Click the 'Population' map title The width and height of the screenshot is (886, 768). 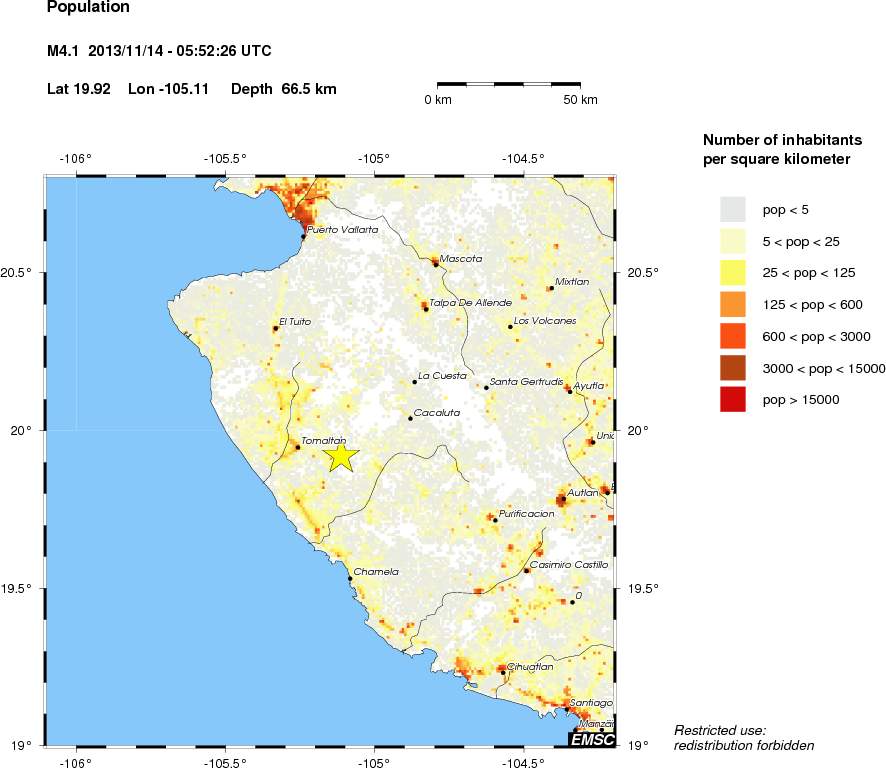[88, 7]
